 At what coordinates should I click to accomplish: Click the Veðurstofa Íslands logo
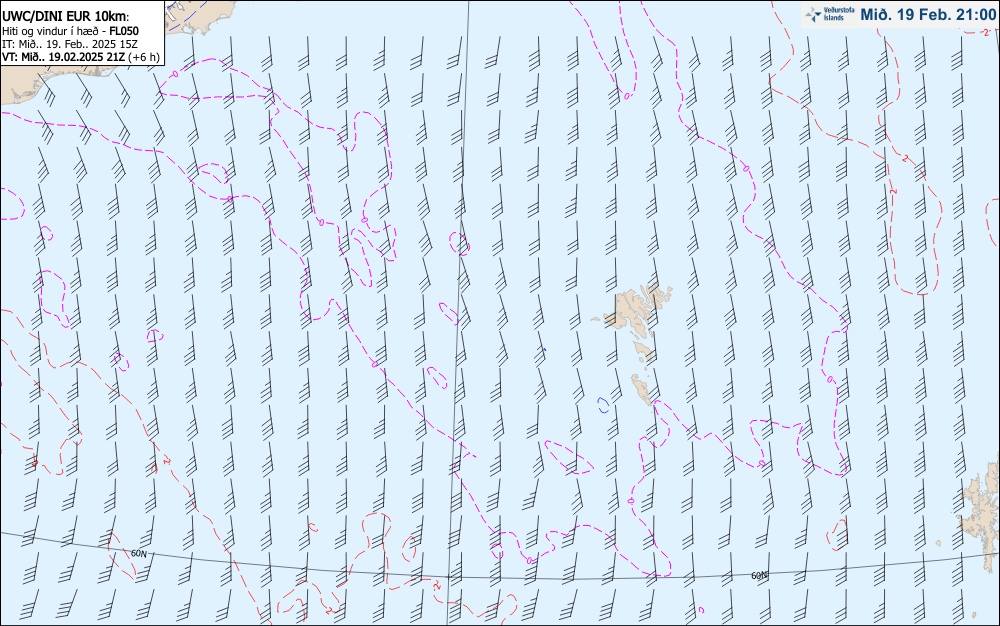click(829, 14)
